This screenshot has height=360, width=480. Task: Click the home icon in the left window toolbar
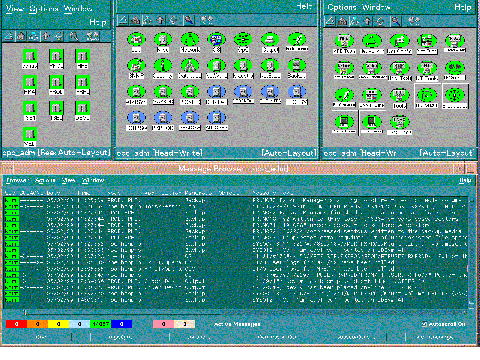coord(21,36)
